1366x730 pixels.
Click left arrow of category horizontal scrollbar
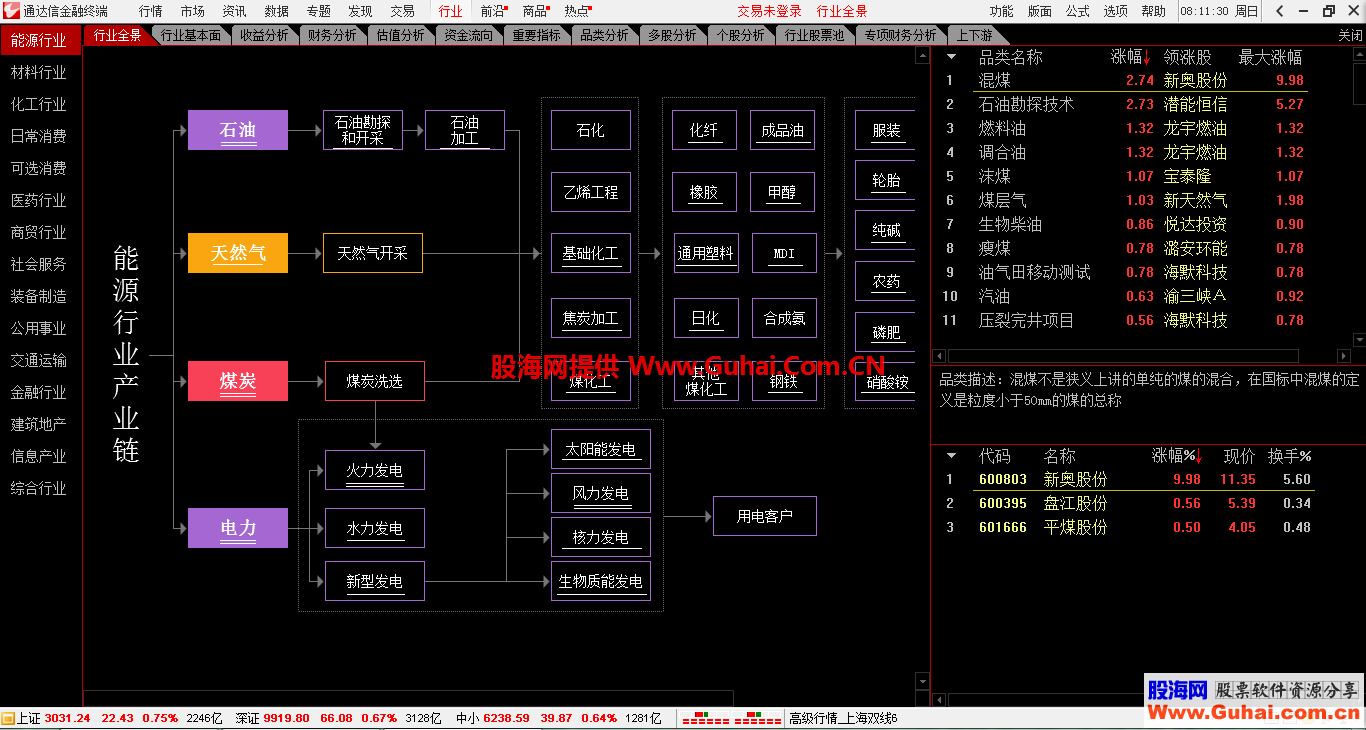pos(939,356)
